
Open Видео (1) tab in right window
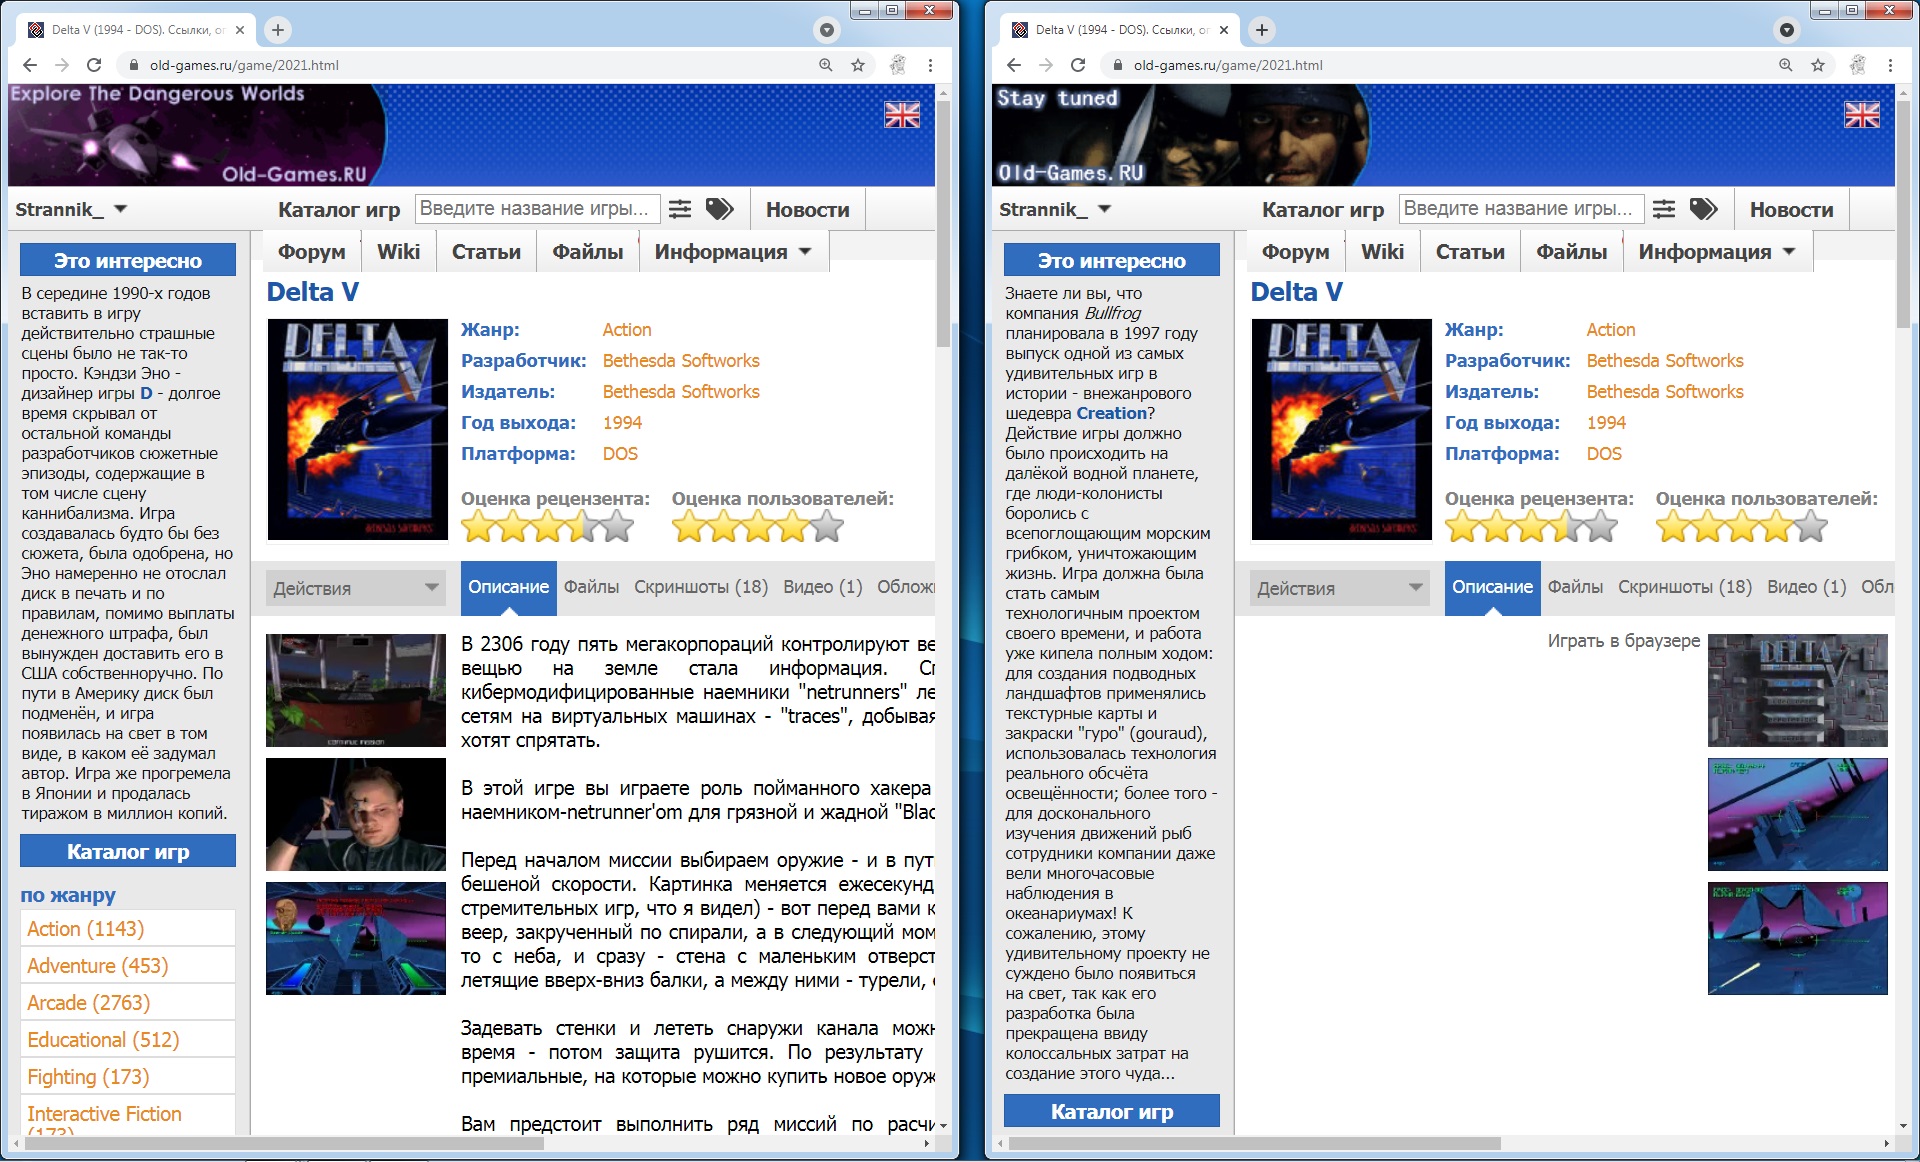coord(1806,587)
